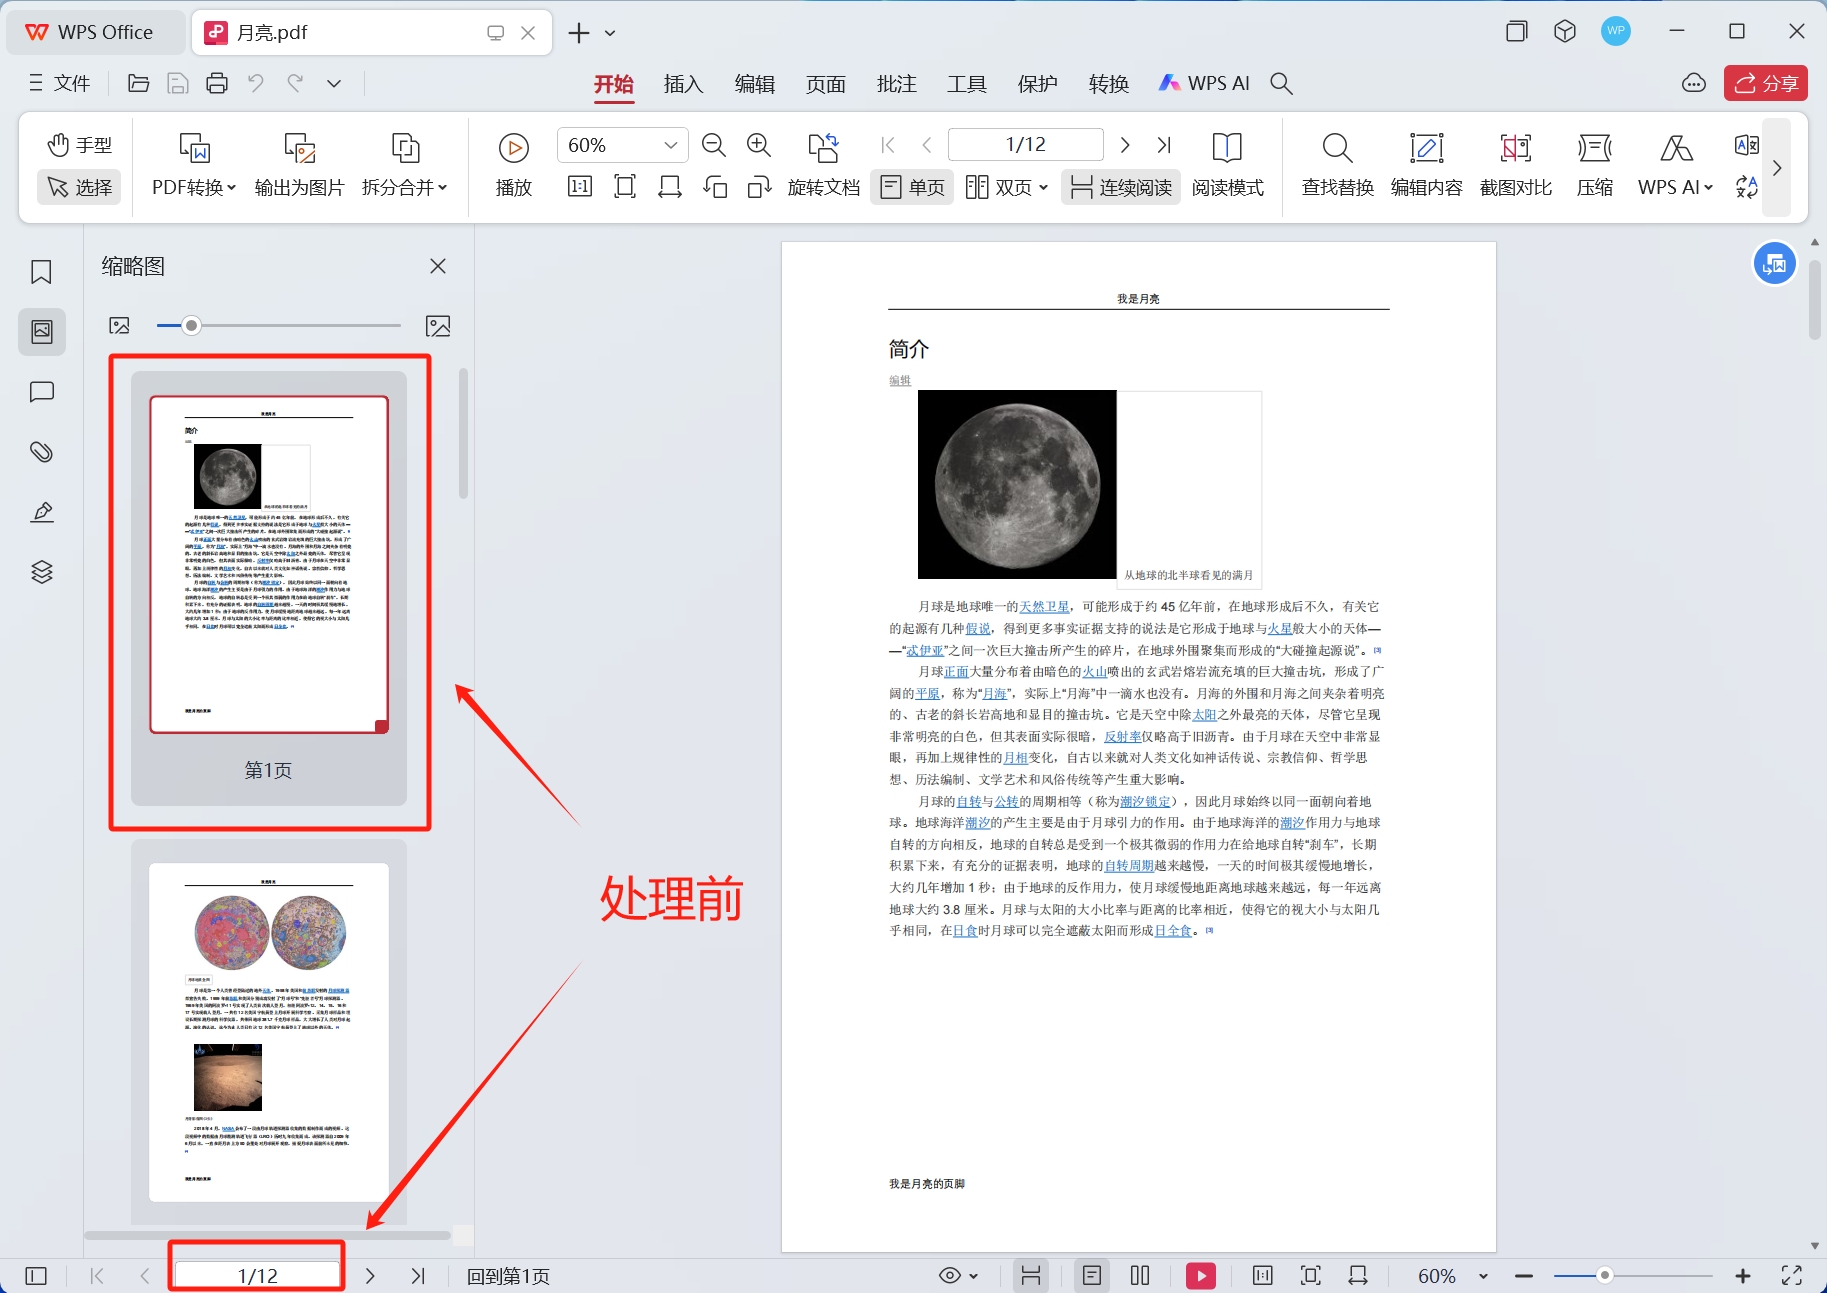
Task: Enable 连续阅读 continuous reading mode
Action: point(1120,186)
